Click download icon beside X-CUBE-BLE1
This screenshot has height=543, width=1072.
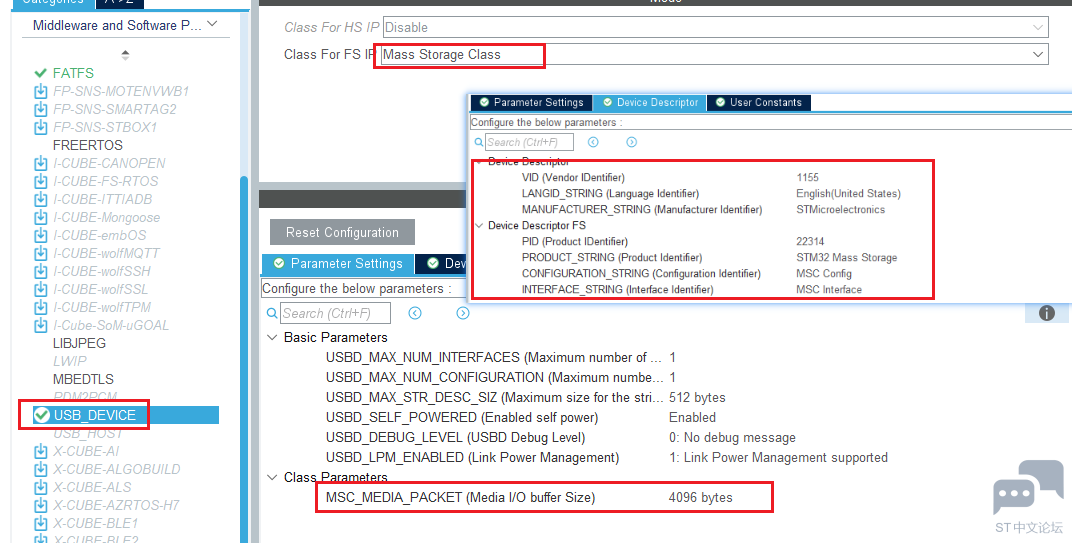pos(40,523)
